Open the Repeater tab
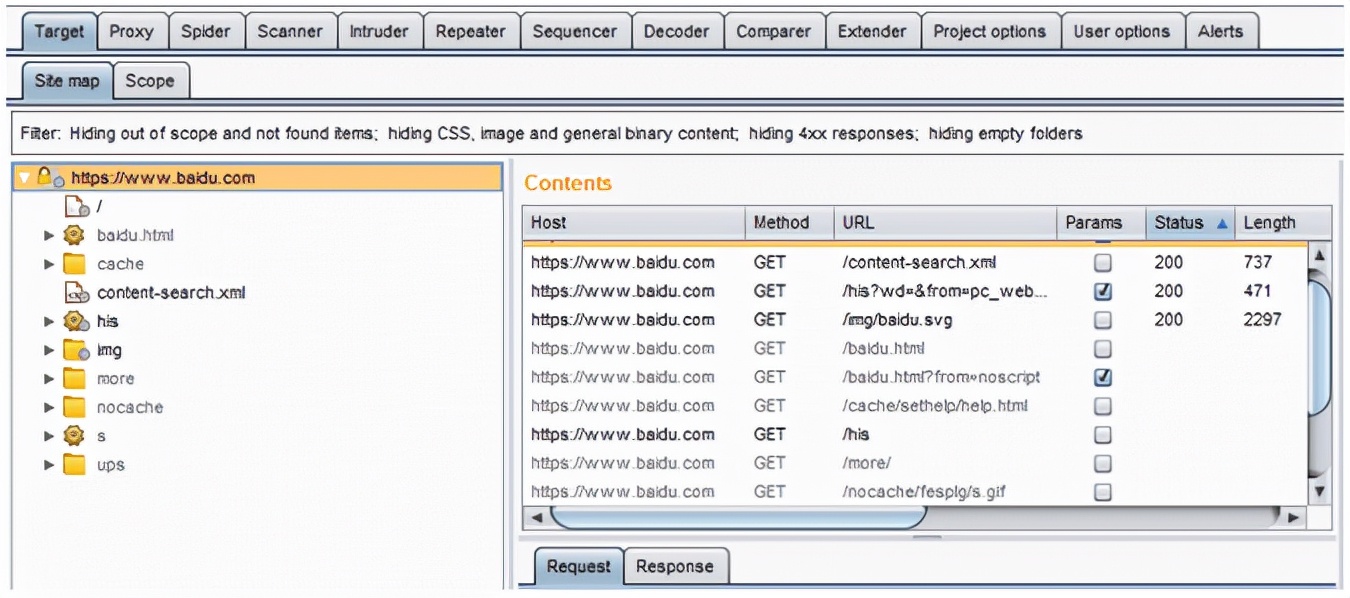1350x598 pixels. point(470,31)
